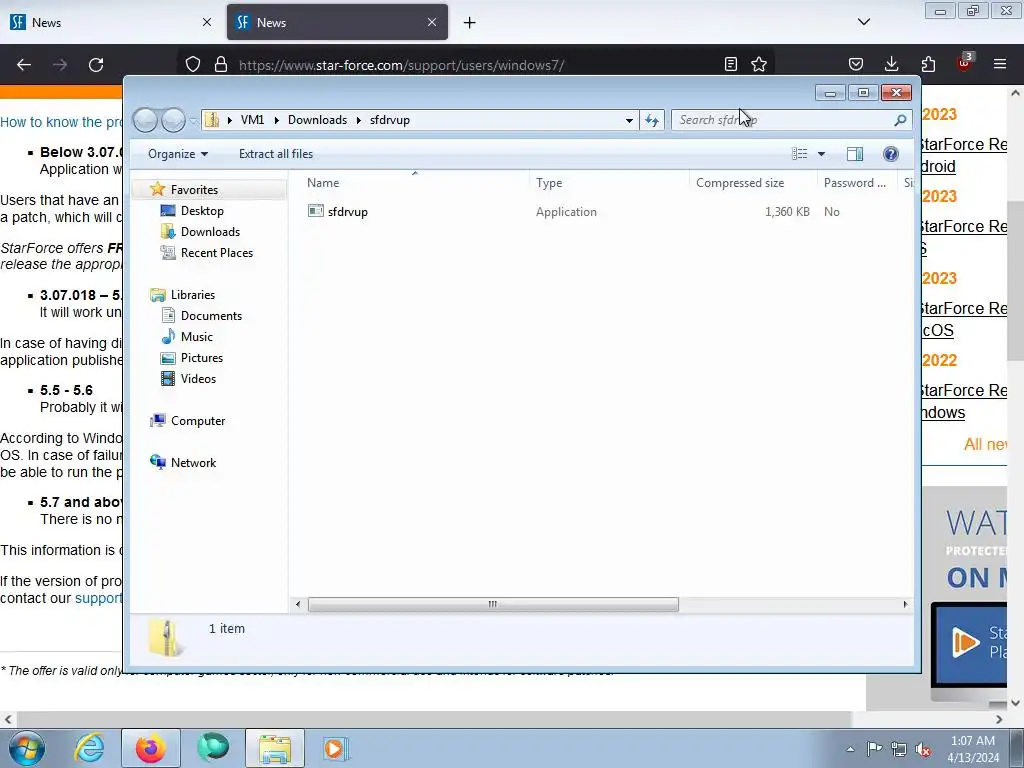Open Explorer Help with the question mark icon
The image size is (1024, 768).
pos(891,153)
